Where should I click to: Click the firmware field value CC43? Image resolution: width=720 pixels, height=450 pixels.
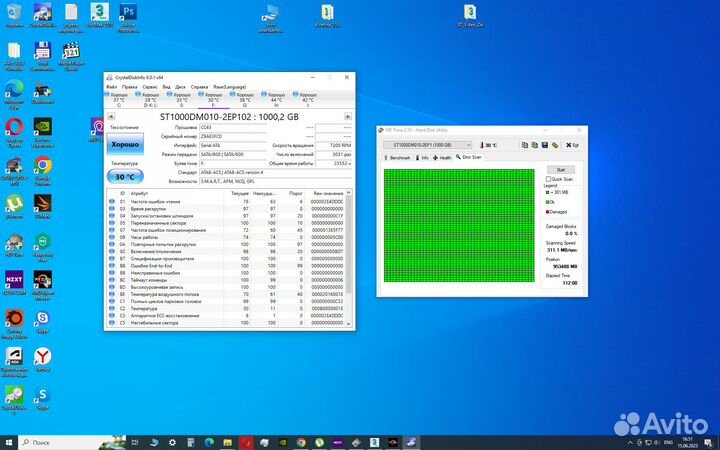233,127
